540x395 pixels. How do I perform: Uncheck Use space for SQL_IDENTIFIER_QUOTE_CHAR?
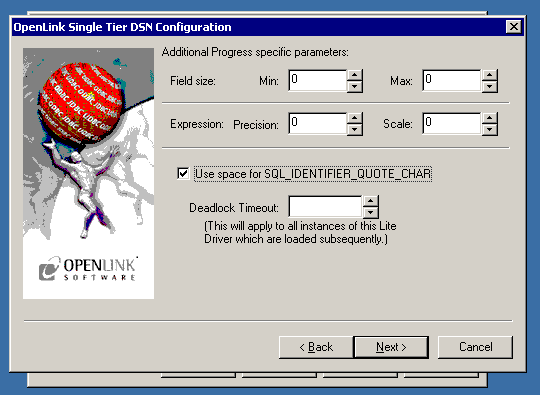(x=183, y=174)
